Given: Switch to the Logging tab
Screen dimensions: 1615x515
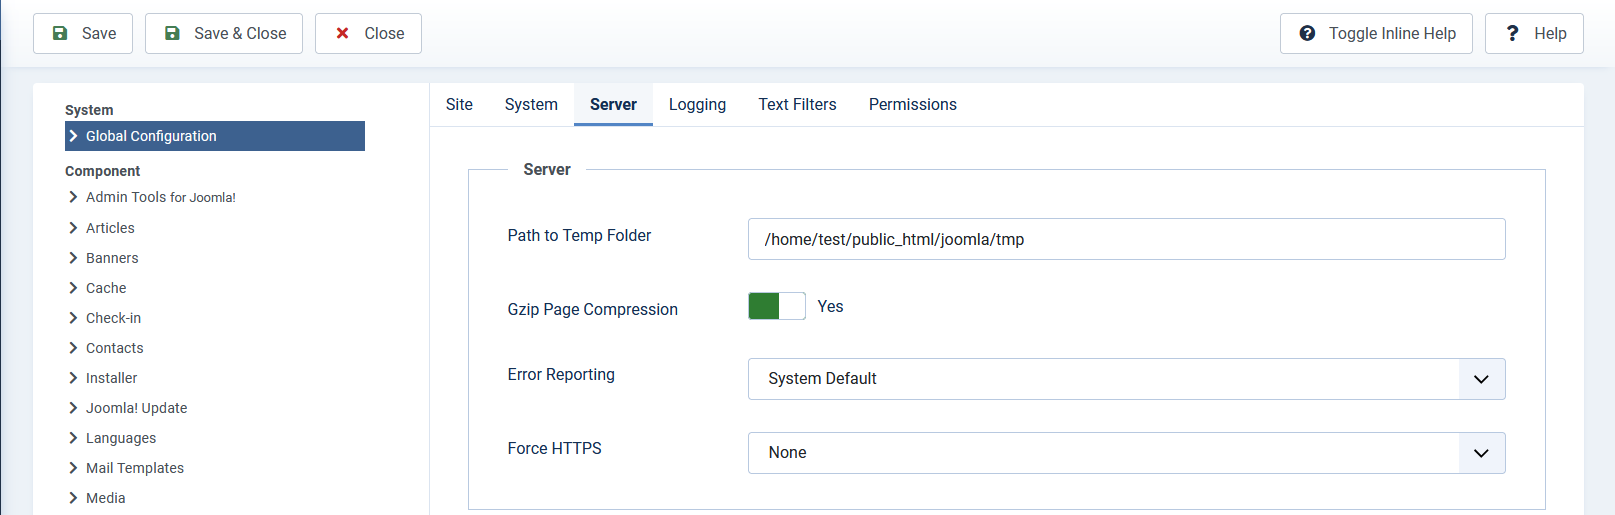Looking at the screenshot, I should click(x=697, y=104).
